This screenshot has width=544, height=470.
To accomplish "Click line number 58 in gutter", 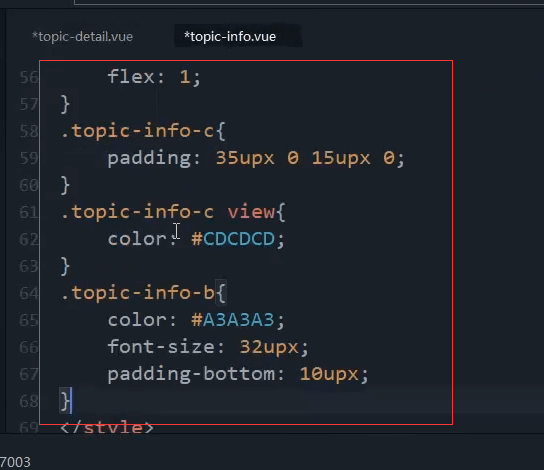I will click(x=29, y=131).
